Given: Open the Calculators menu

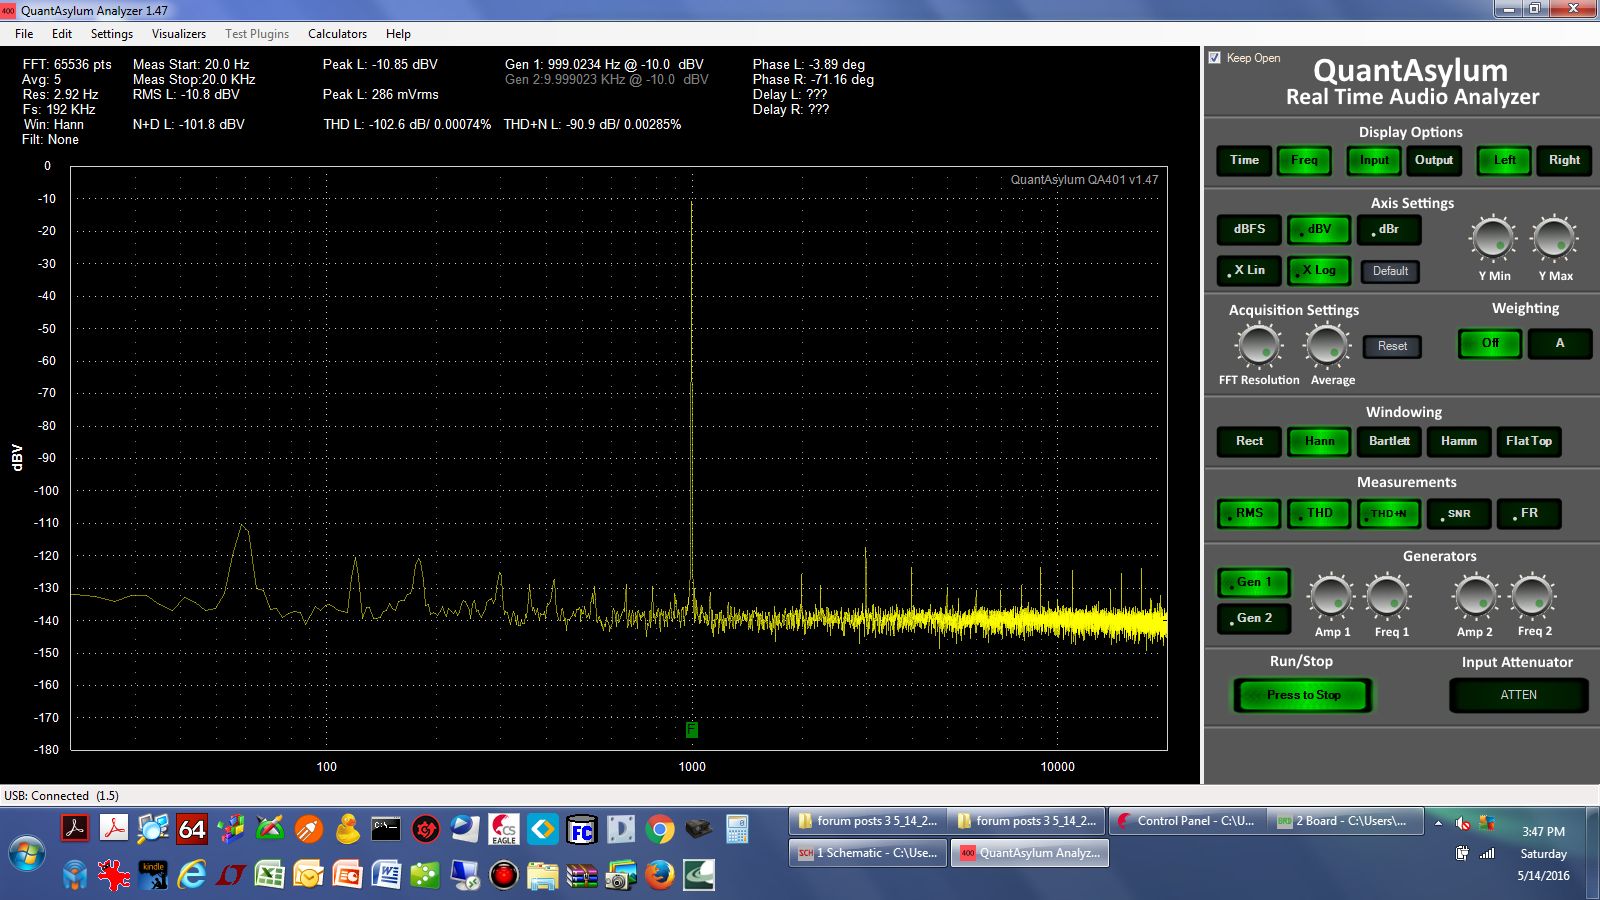Looking at the screenshot, I should pyautogui.click(x=337, y=33).
